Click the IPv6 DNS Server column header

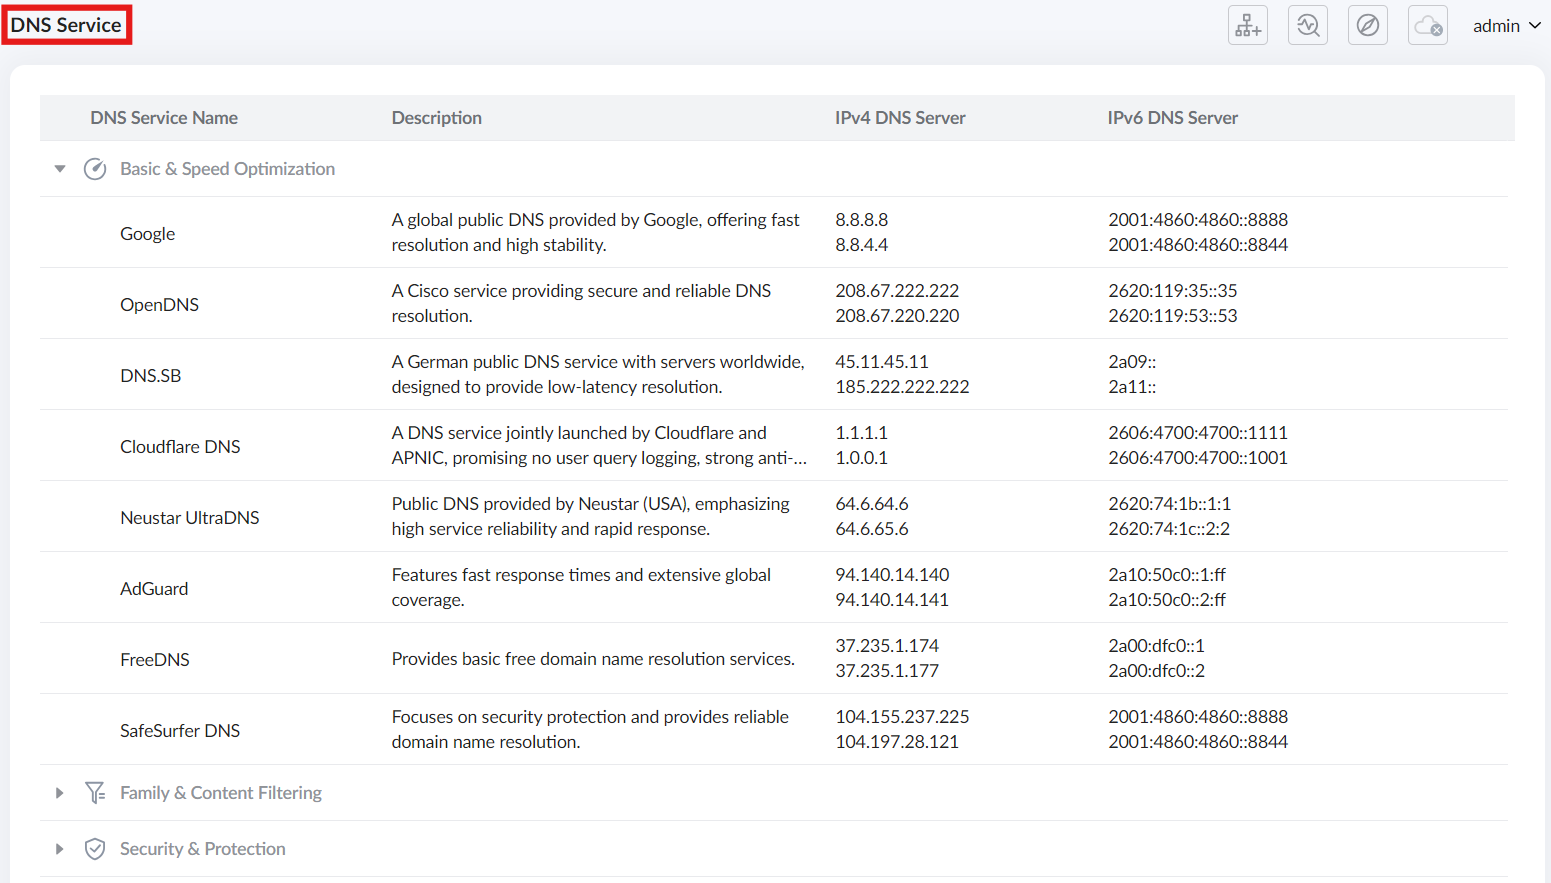1172,118
